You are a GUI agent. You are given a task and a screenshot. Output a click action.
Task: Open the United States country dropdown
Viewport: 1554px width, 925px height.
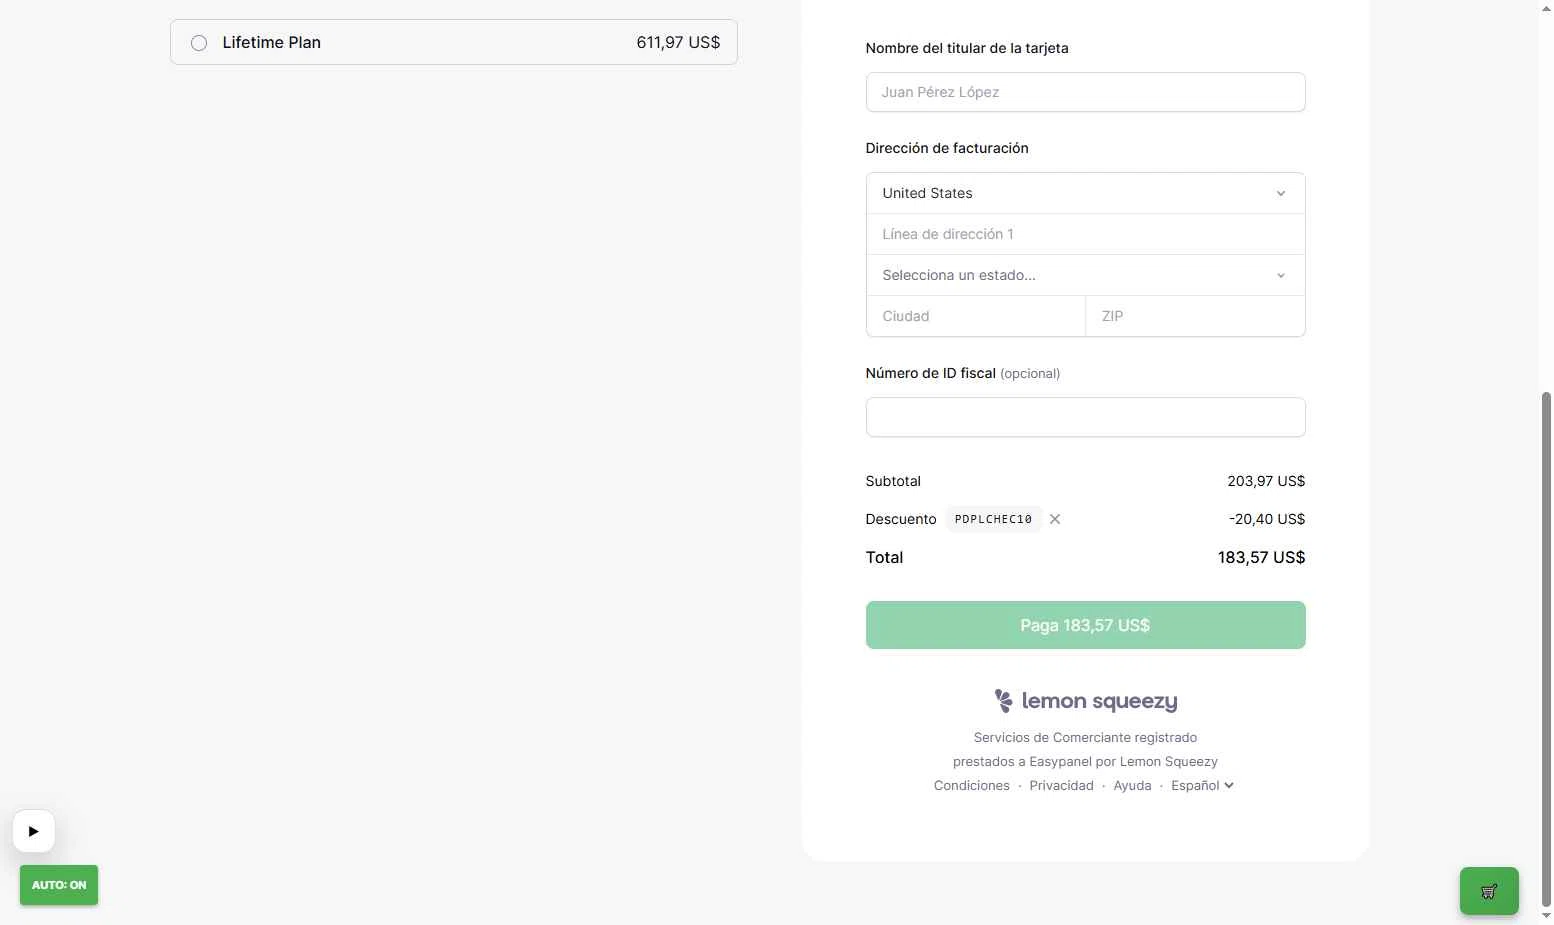1085,193
